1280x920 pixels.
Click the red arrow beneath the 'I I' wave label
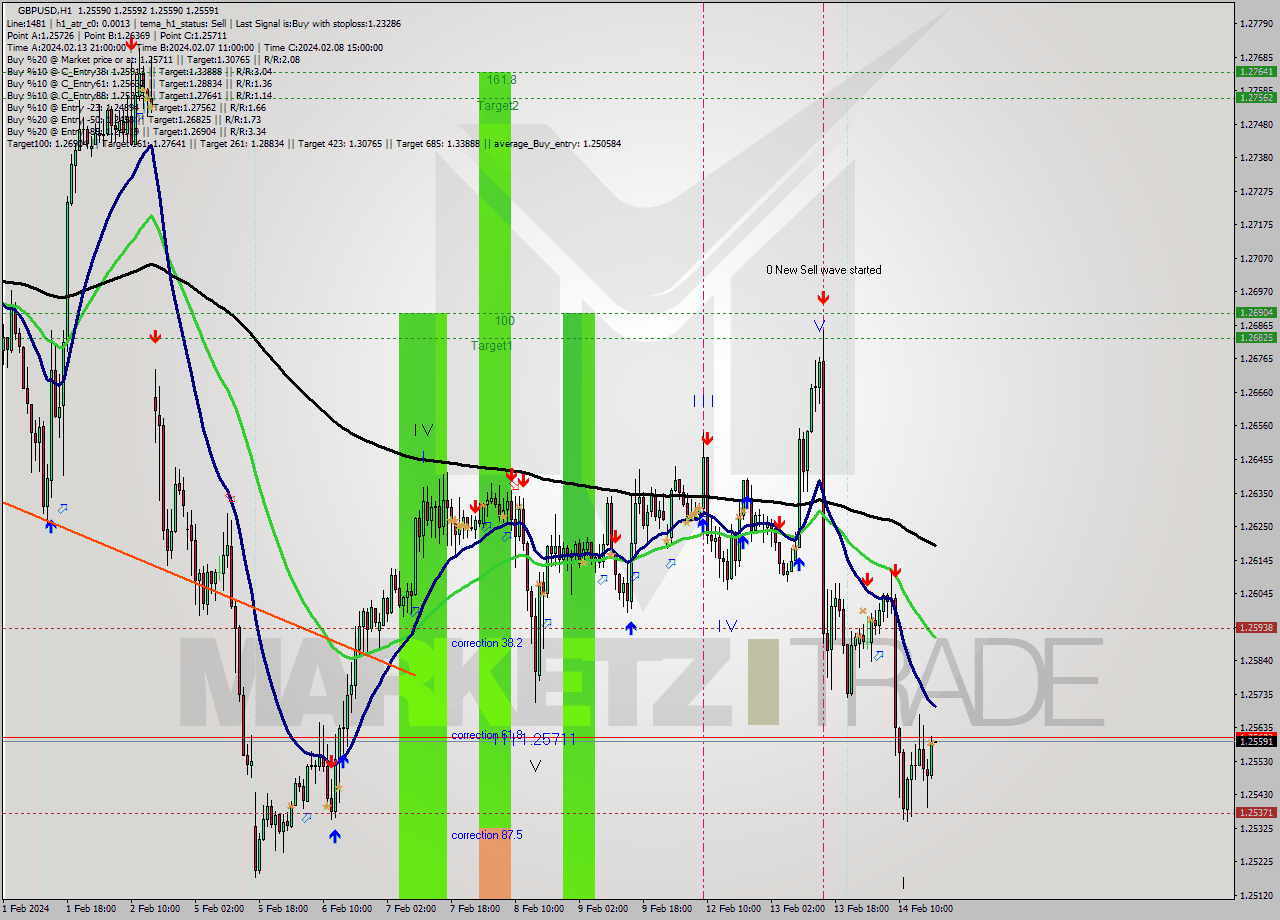click(x=706, y=439)
